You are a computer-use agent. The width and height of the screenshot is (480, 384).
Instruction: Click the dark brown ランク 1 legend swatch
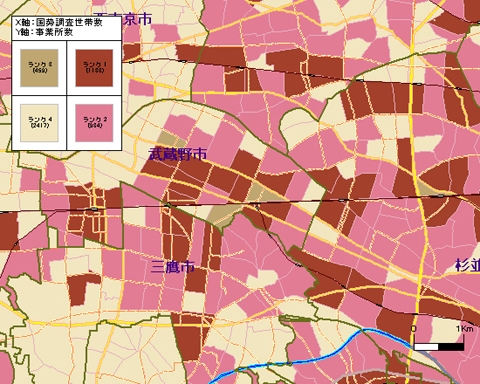pyautogui.click(x=94, y=68)
